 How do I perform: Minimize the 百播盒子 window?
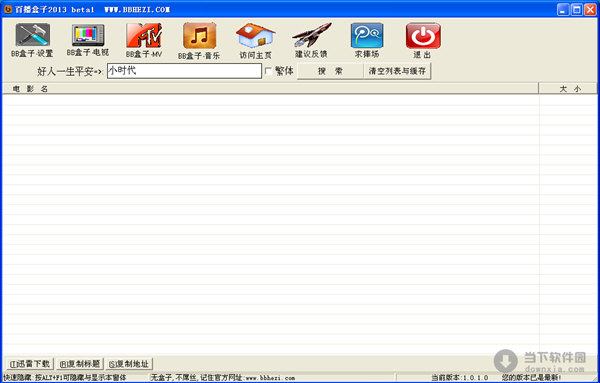(x=563, y=10)
